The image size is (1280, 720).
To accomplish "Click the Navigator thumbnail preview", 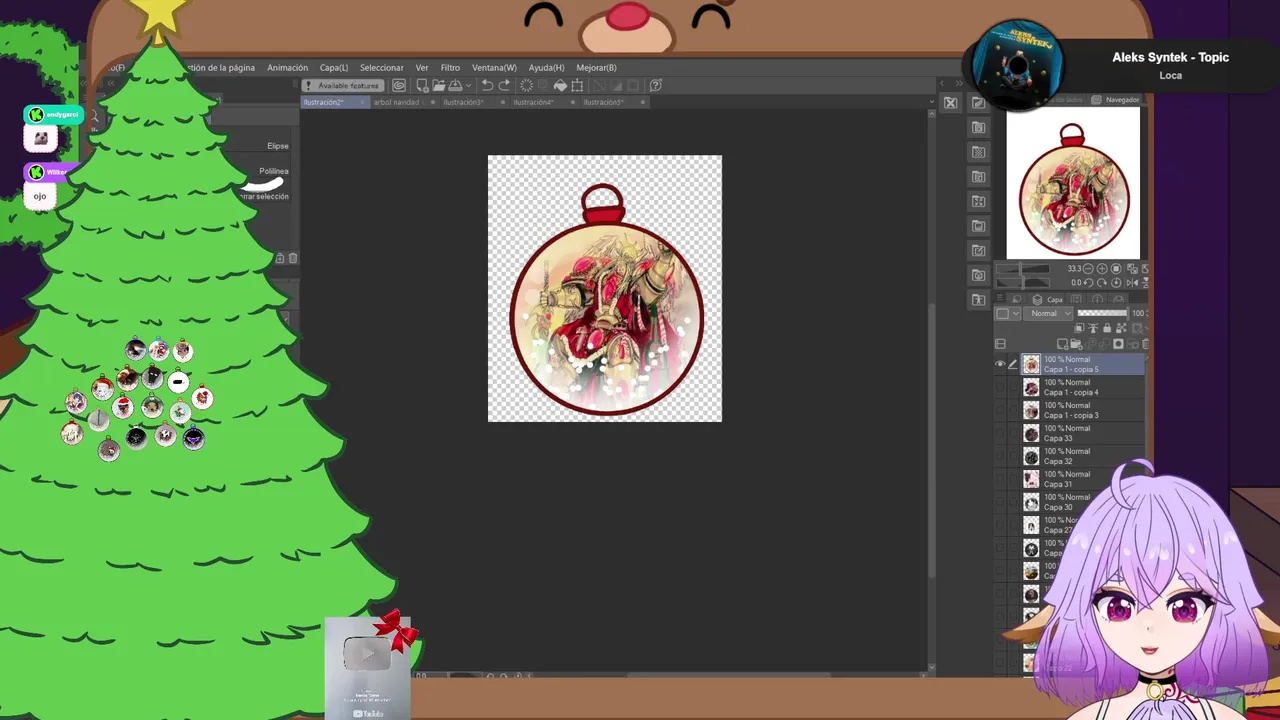I will pyautogui.click(x=1073, y=183).
